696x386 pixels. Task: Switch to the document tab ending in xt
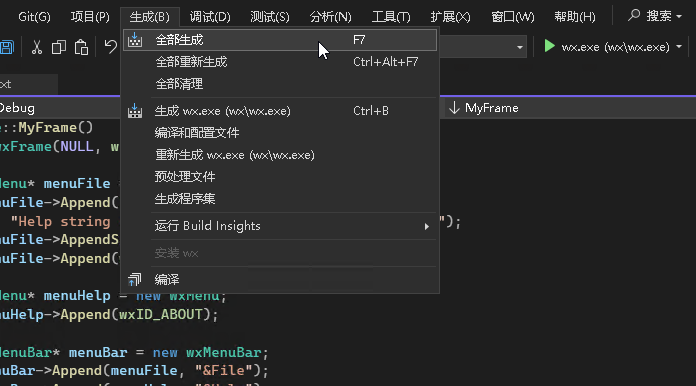[x=28, y=84]
